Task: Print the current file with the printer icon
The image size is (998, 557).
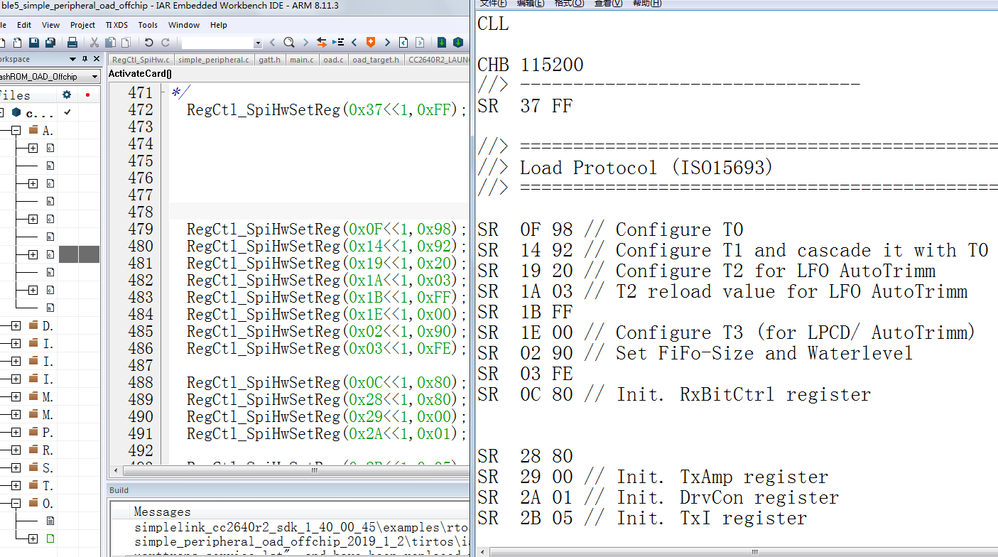Action: pyautogui.click(x=72, y=43)
